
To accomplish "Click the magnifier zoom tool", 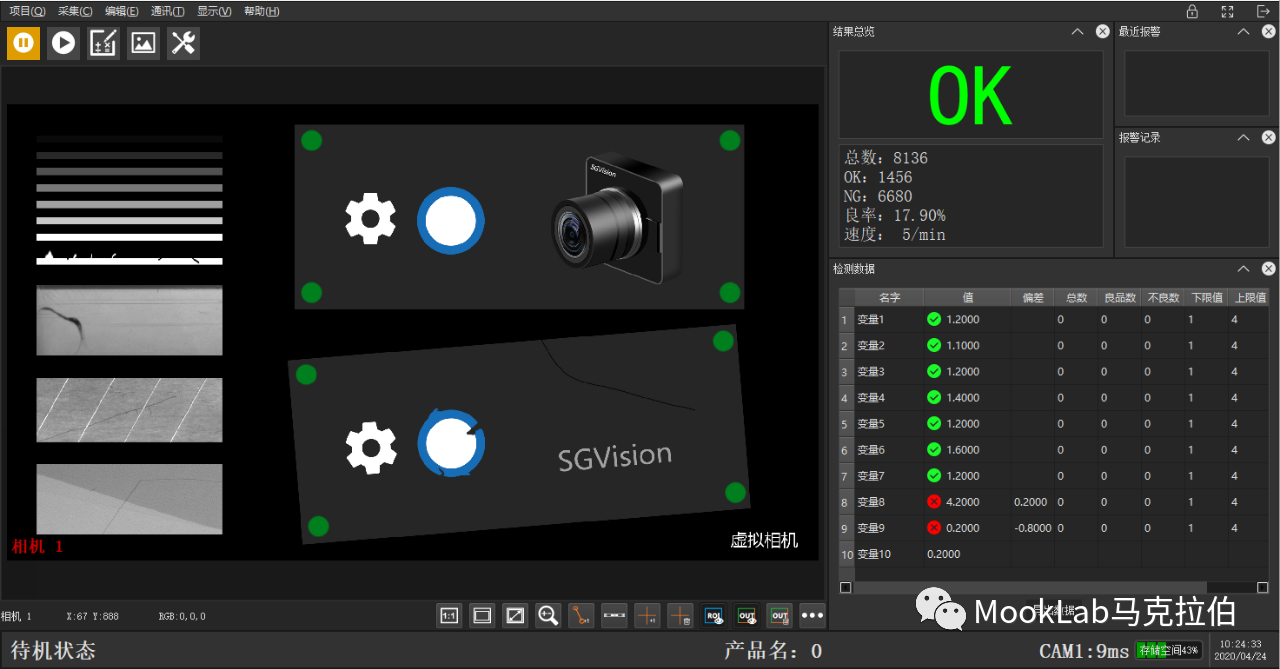I will click(547, 616).
